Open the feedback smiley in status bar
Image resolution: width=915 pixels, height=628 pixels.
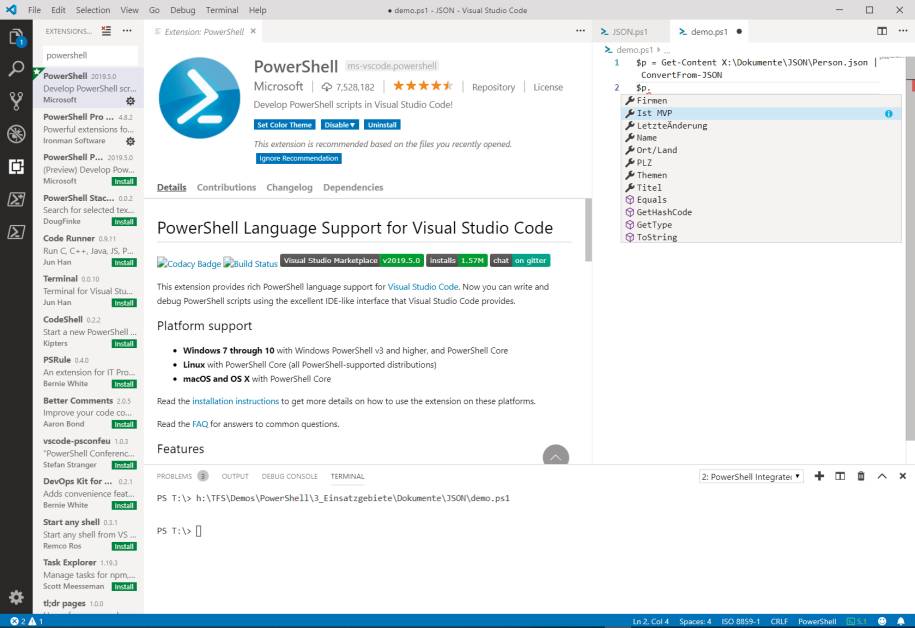[882, 622]
